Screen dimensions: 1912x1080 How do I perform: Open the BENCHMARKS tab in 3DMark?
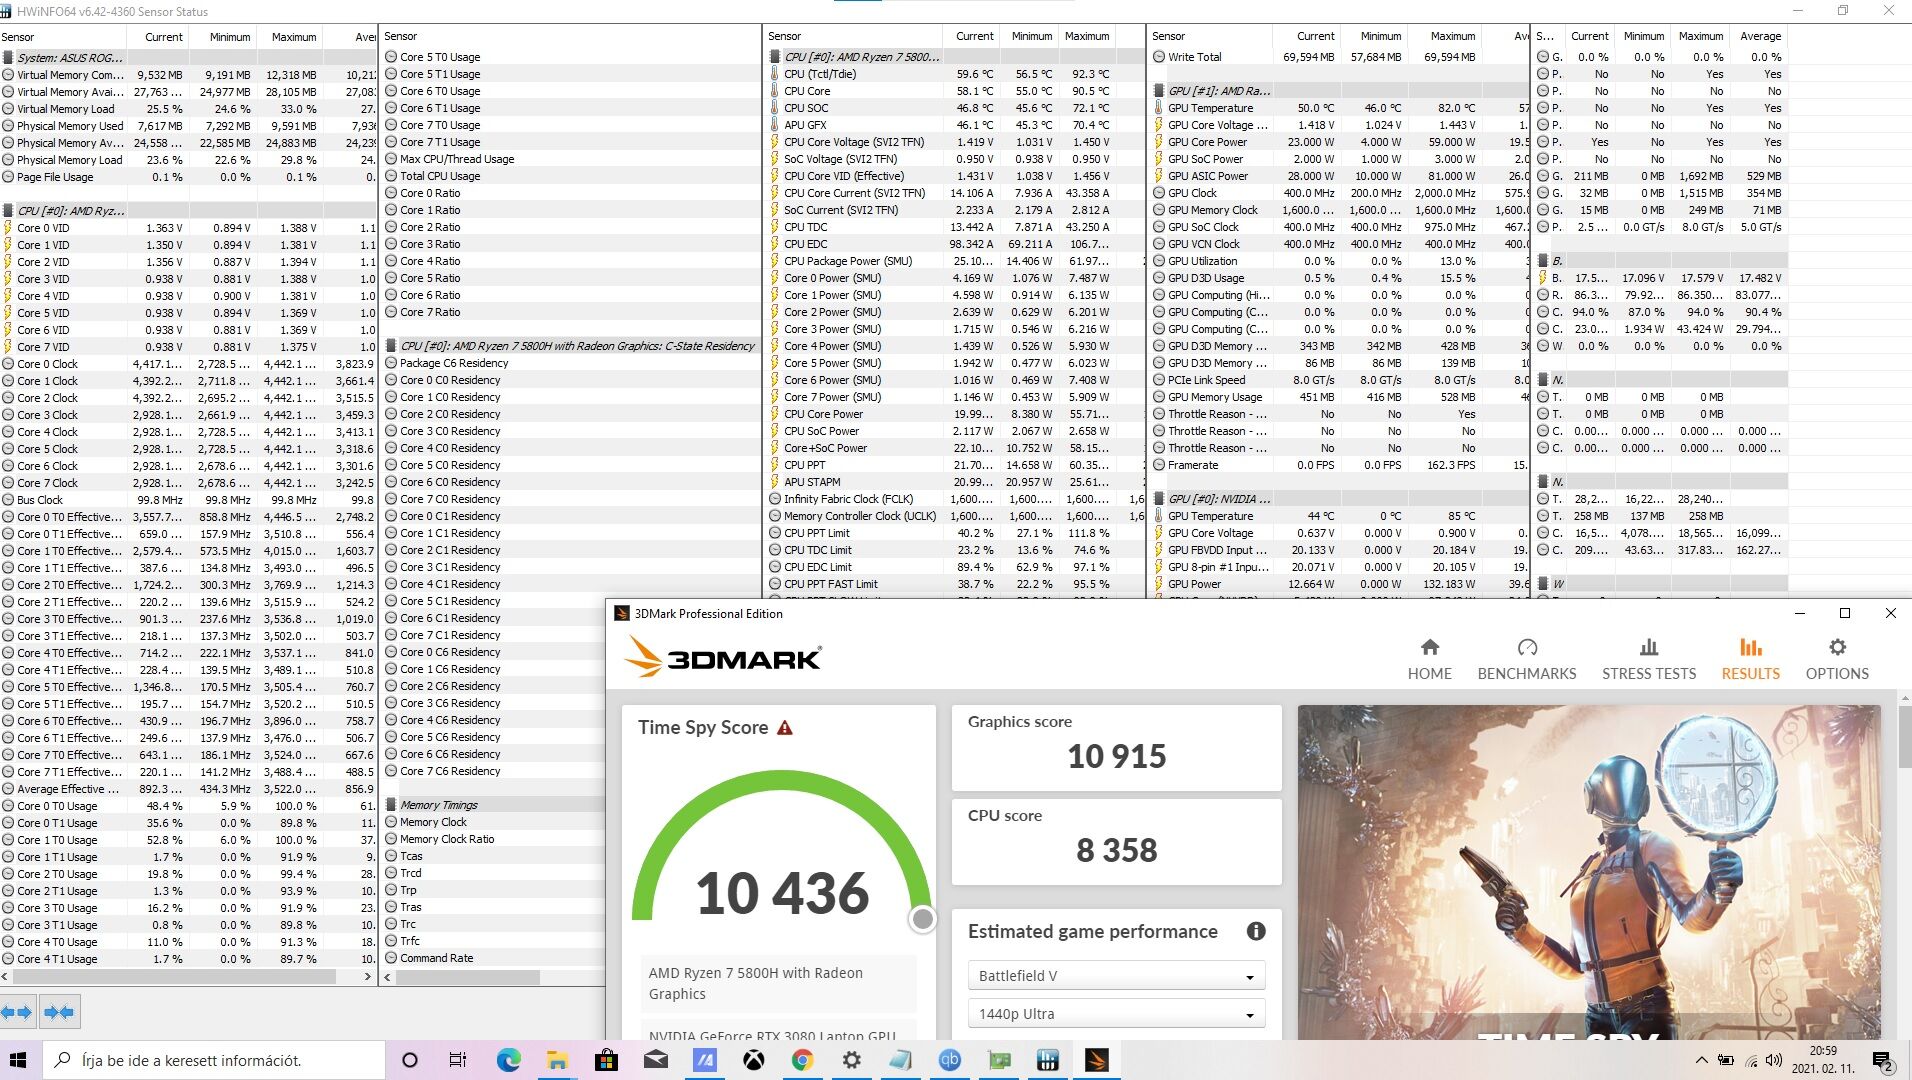[x=1527, y=660]
